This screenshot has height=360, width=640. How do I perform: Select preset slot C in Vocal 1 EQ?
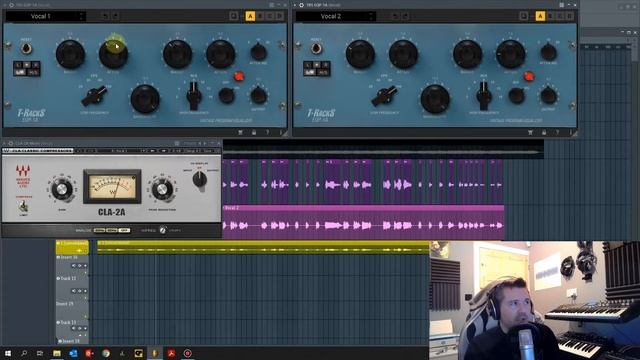tap(270, 16)
